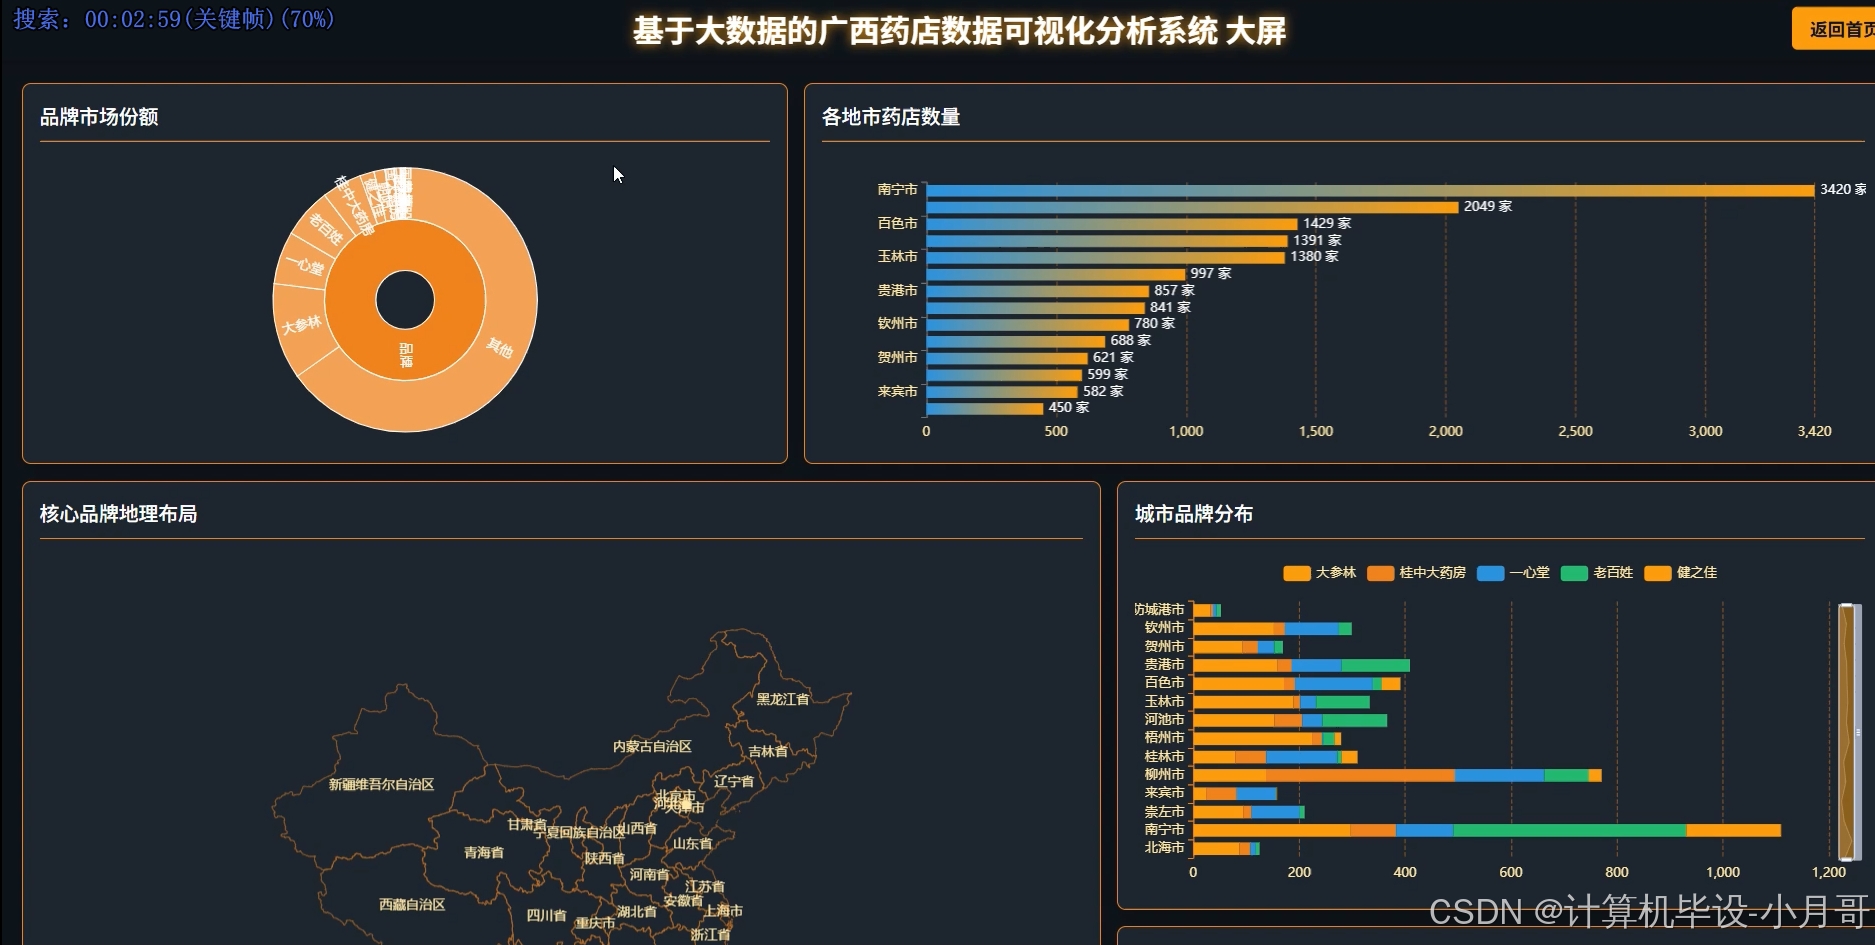Click the 玉林市 bar showing 1380 家
Image resolution: width=1875 pixels, height=945 pixels.
(1105, 257)
